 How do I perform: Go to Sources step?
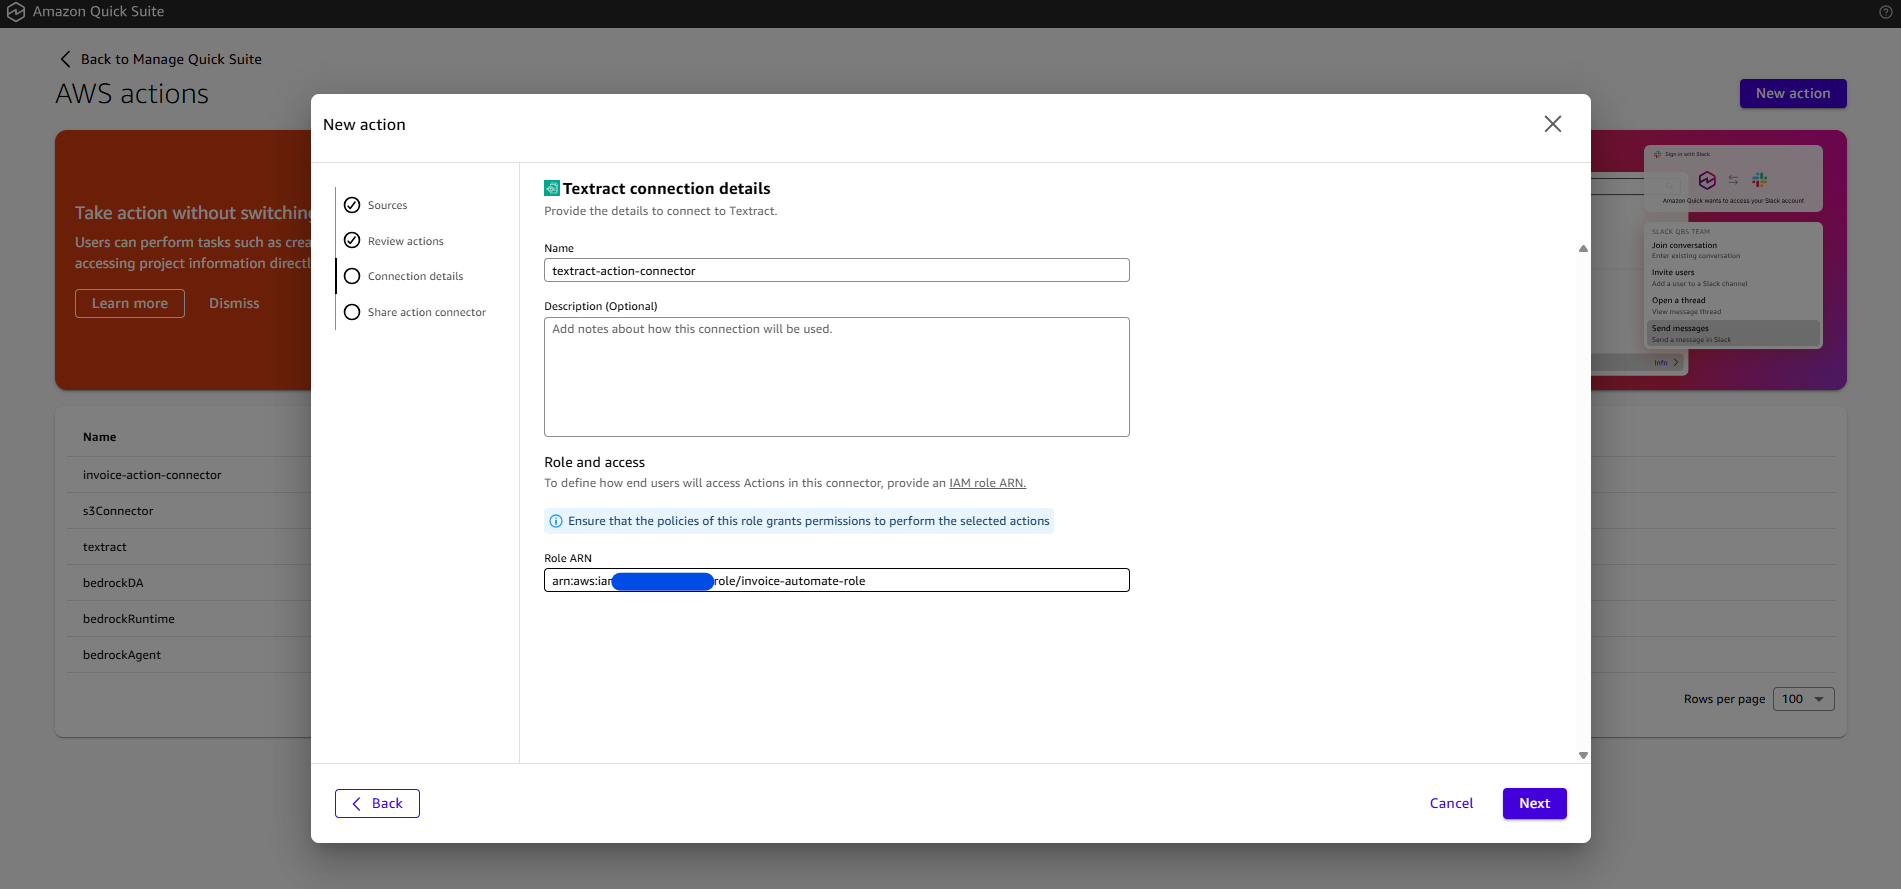(x=387, y=205)
